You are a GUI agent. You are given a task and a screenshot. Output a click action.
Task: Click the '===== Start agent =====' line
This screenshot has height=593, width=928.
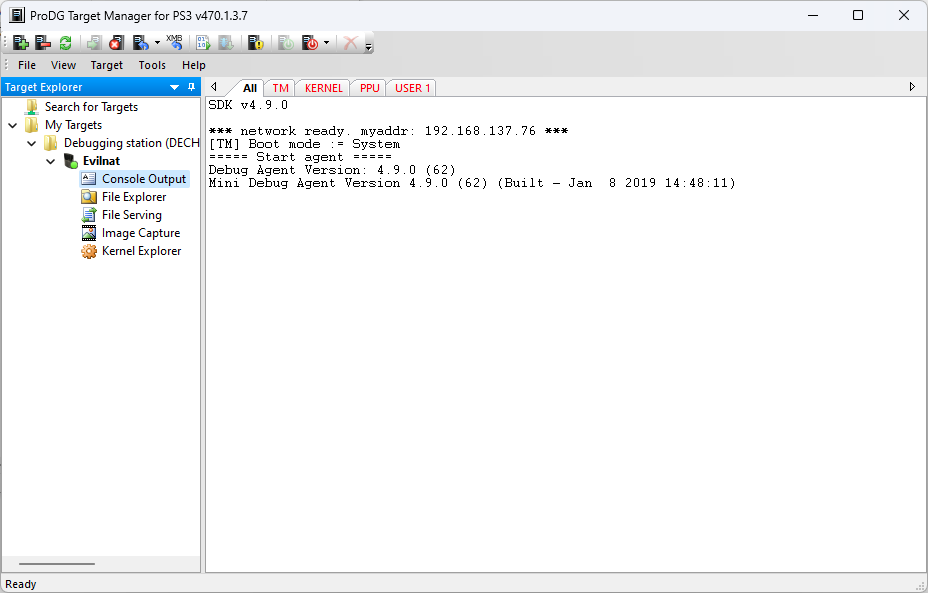pos(300,157)
